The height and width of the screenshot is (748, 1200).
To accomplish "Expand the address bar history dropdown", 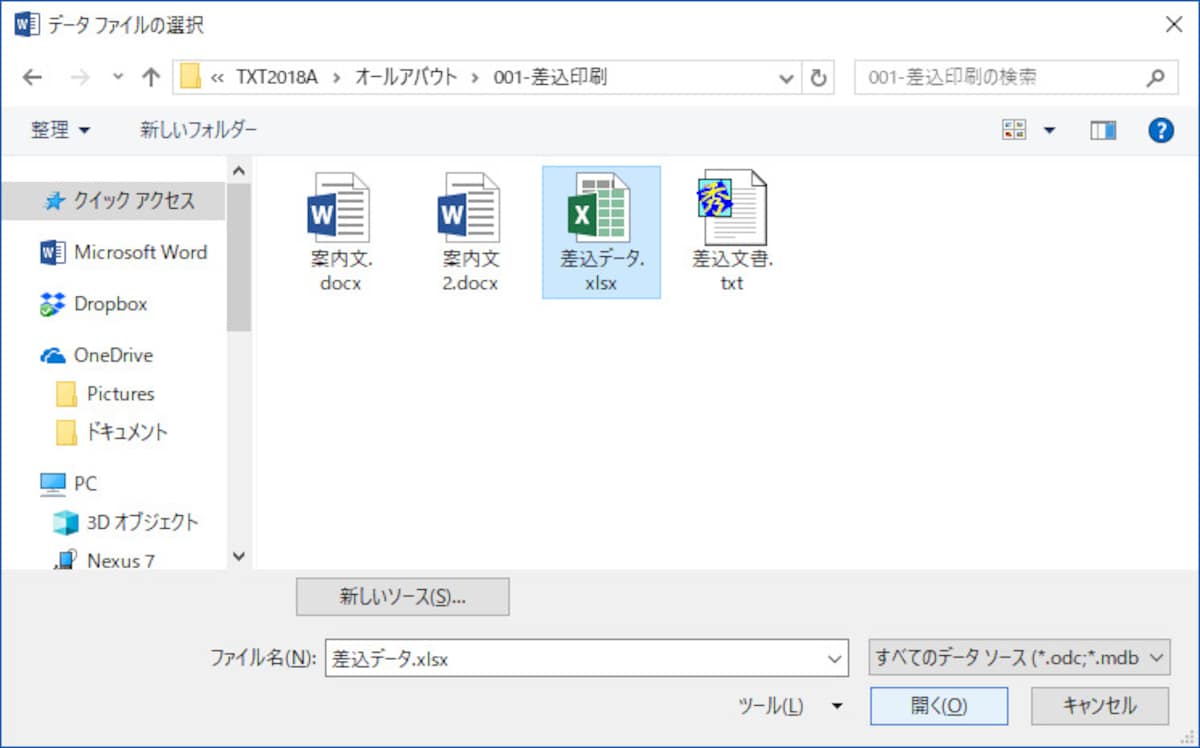I will [787, 77].
